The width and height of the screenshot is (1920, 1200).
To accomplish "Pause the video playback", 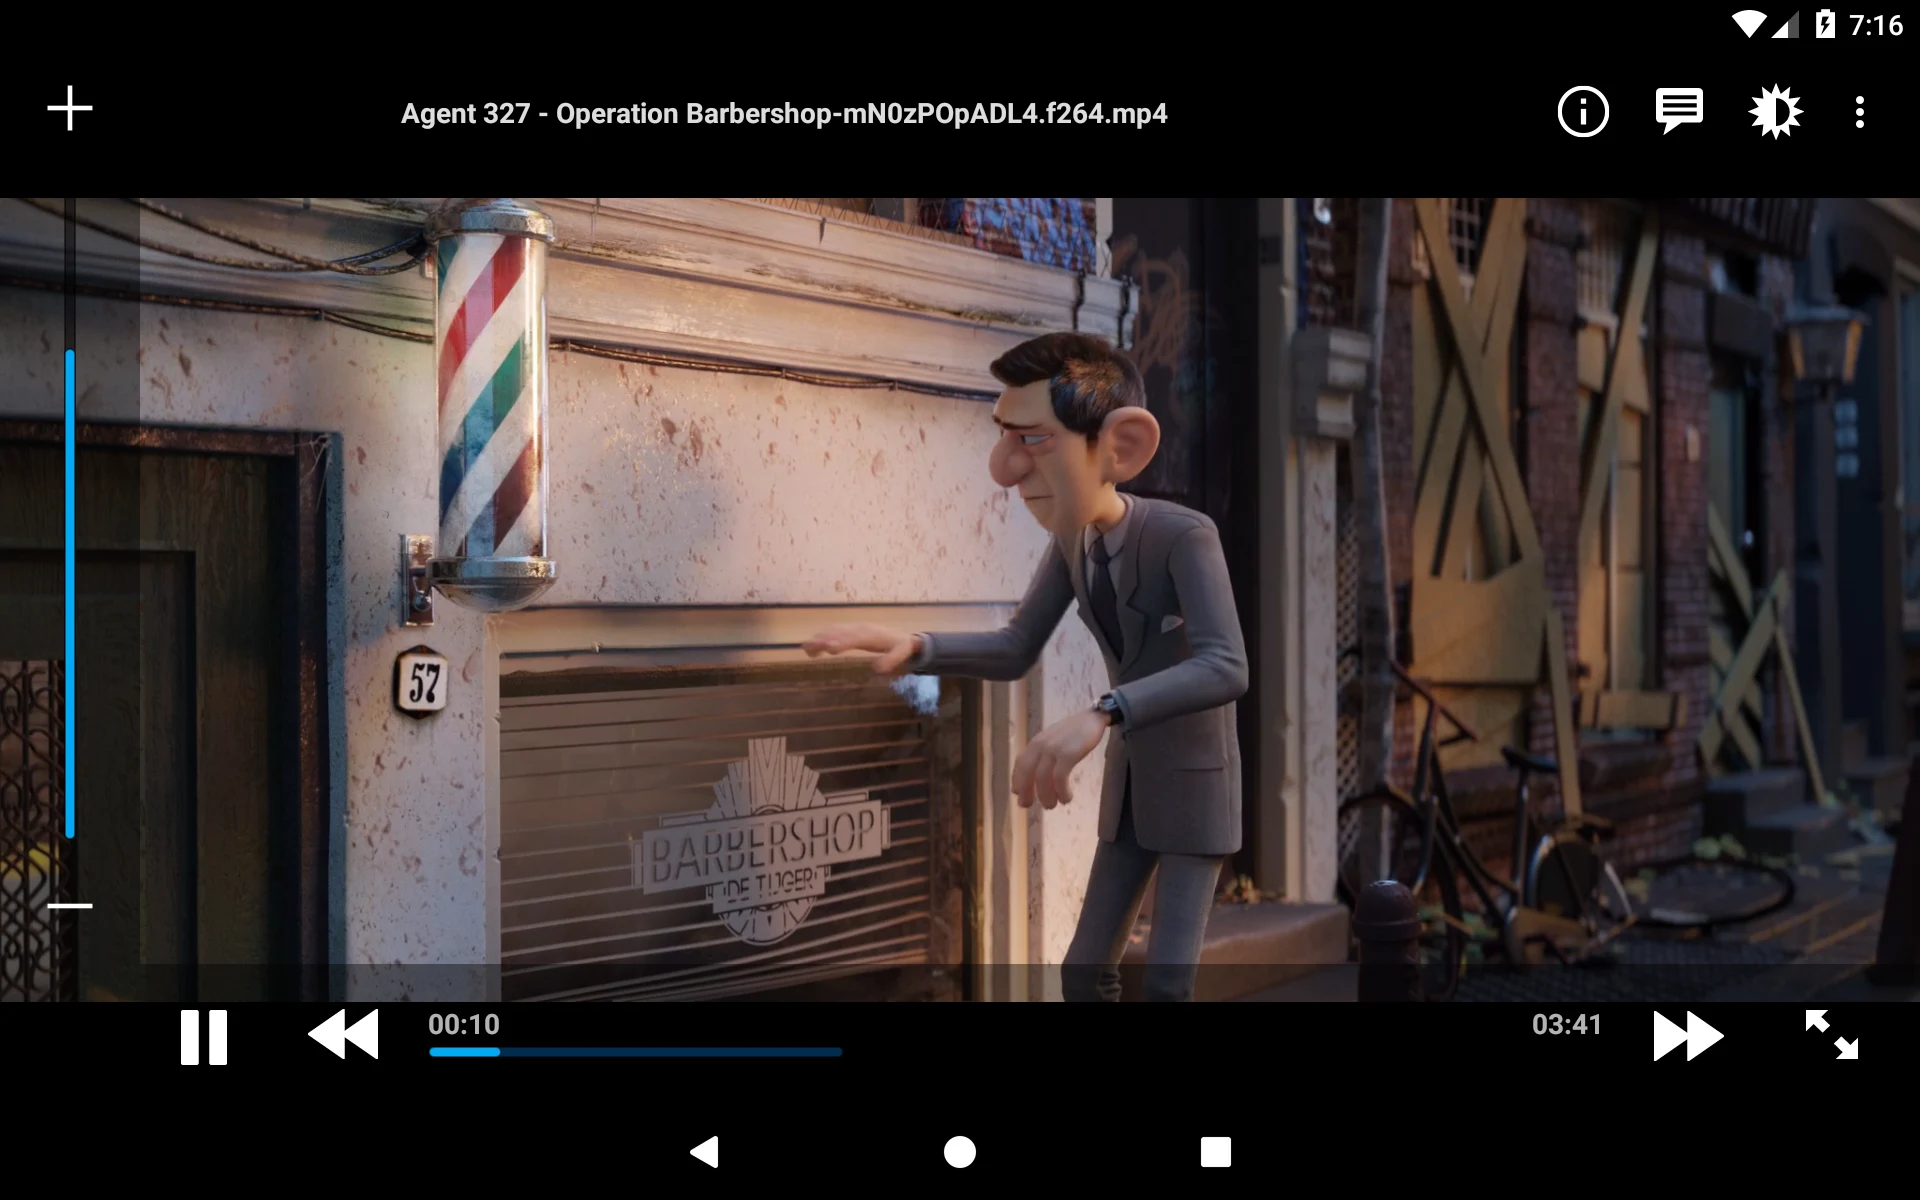I will coord(204,1037).
